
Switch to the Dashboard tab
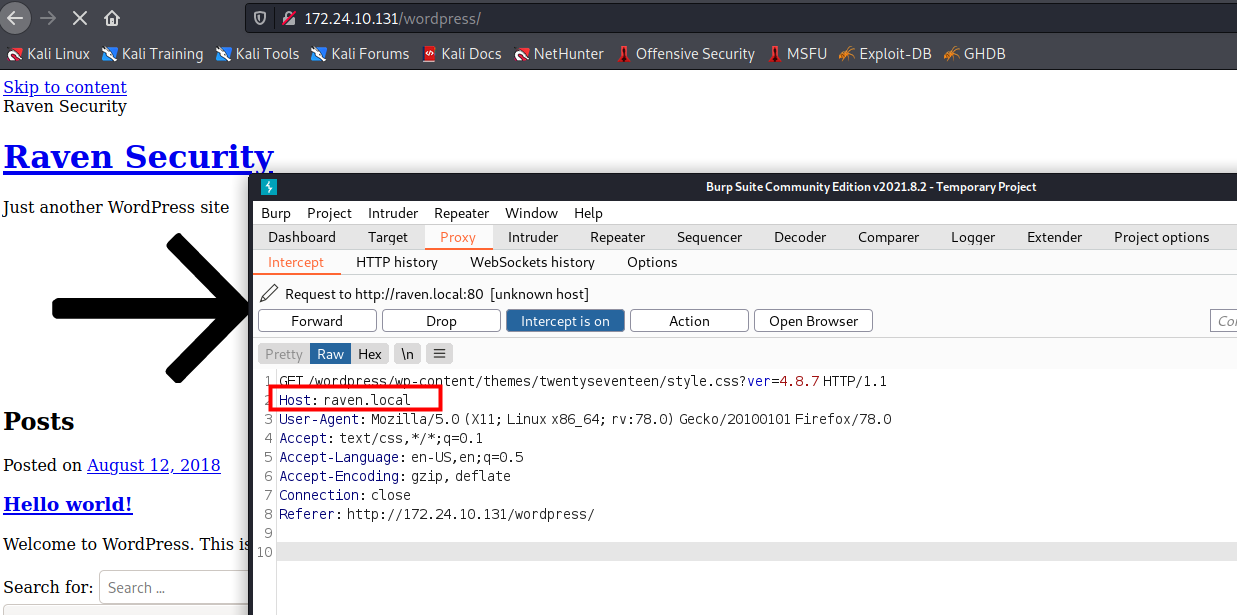click(302, 237)
